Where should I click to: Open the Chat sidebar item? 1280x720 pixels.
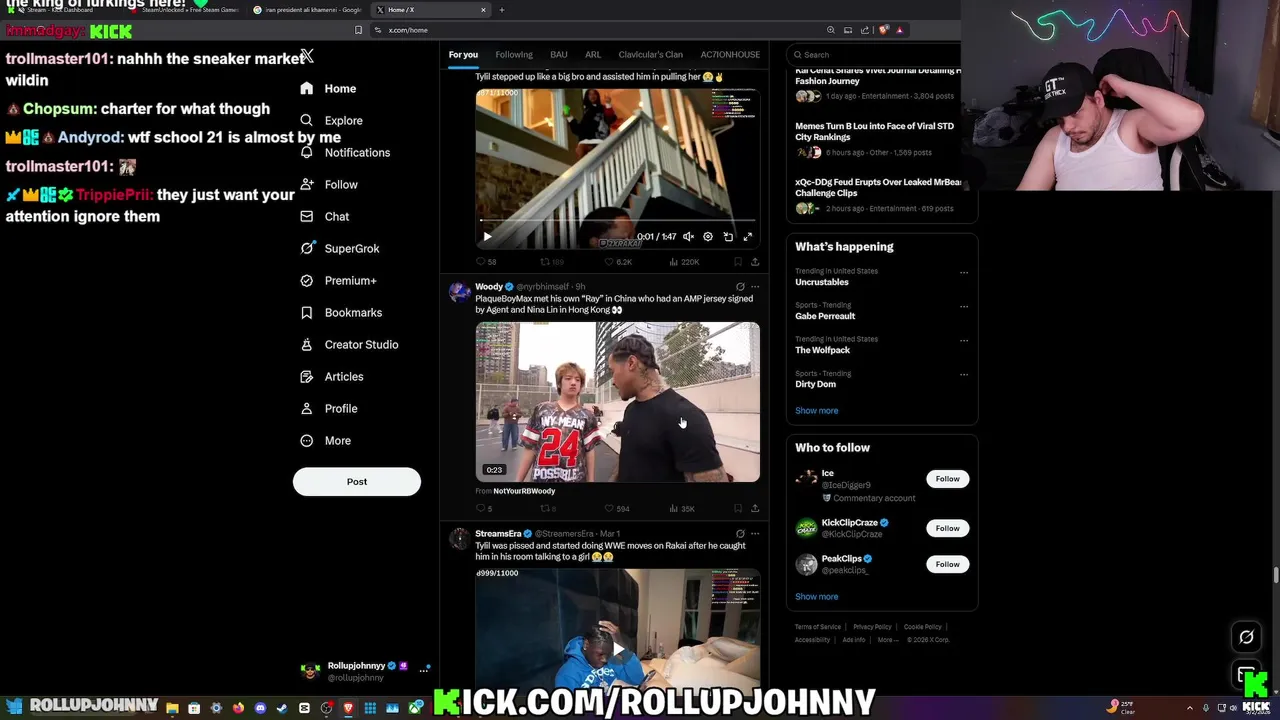(325, 216)
